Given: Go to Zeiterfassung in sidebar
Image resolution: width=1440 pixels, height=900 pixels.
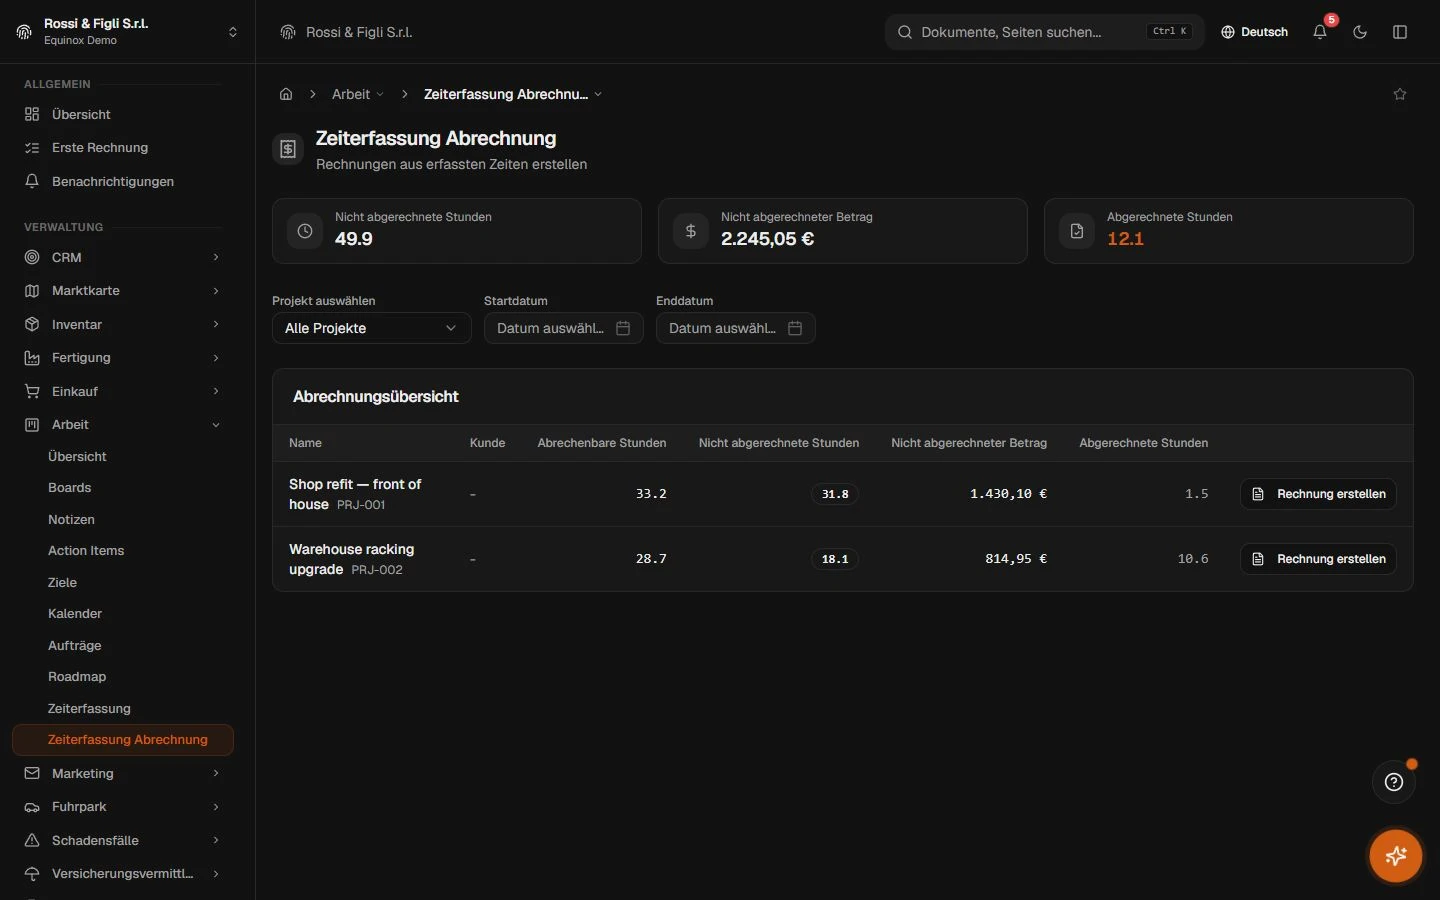Looking at the screenshot, I should pyautogui.click(x=89, y=708).
